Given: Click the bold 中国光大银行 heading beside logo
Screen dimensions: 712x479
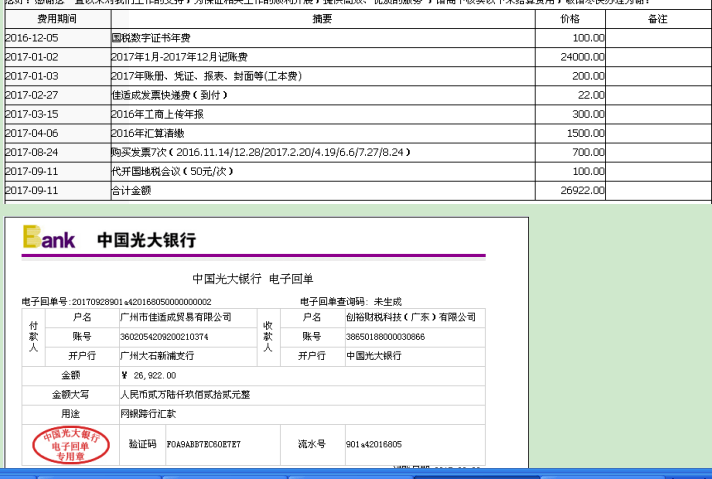Looking at the screenshot, I should 147,240.
